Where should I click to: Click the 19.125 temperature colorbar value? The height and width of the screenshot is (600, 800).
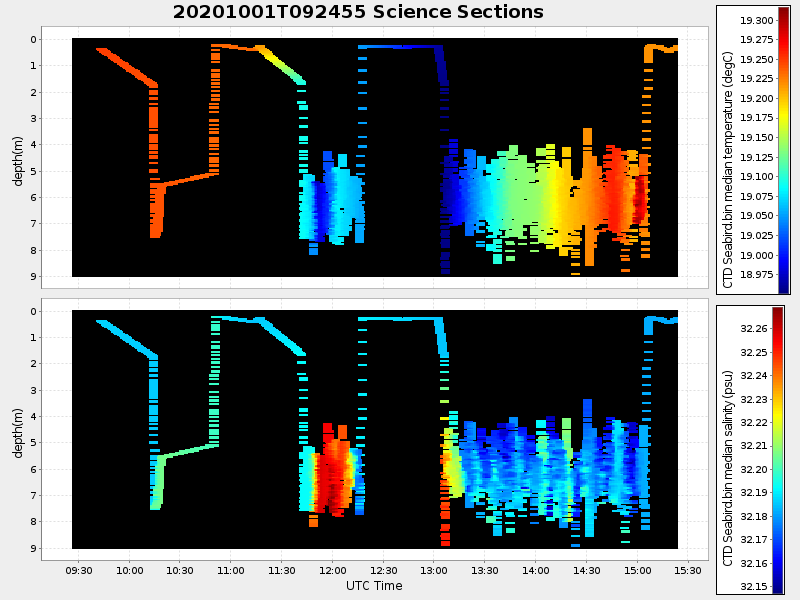757,157
